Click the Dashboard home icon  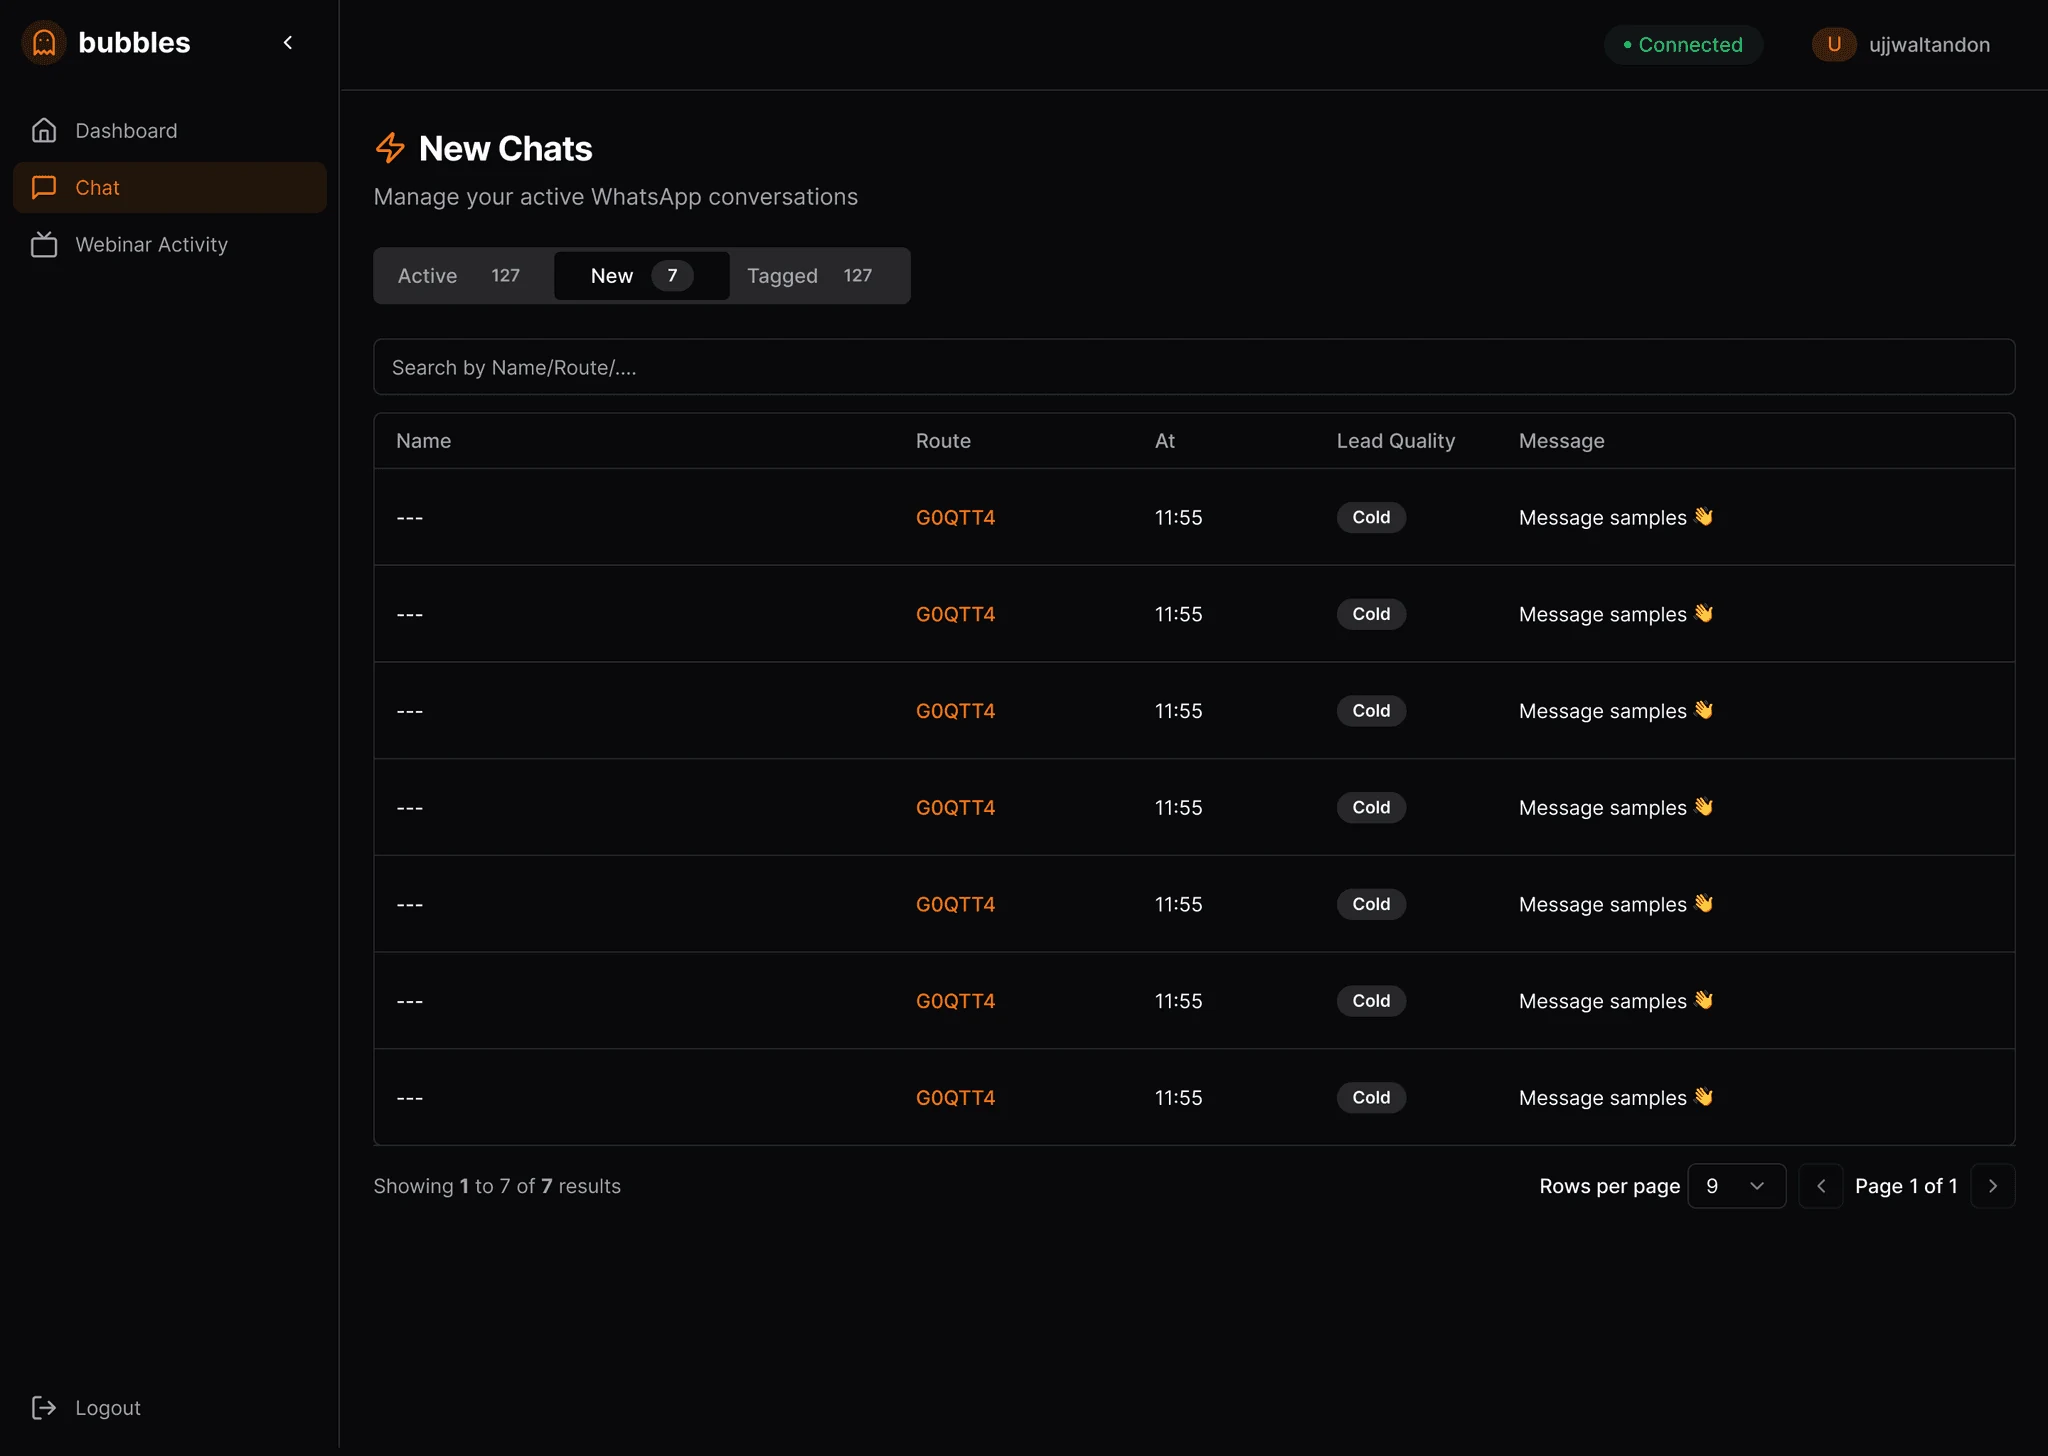(44, 130)
